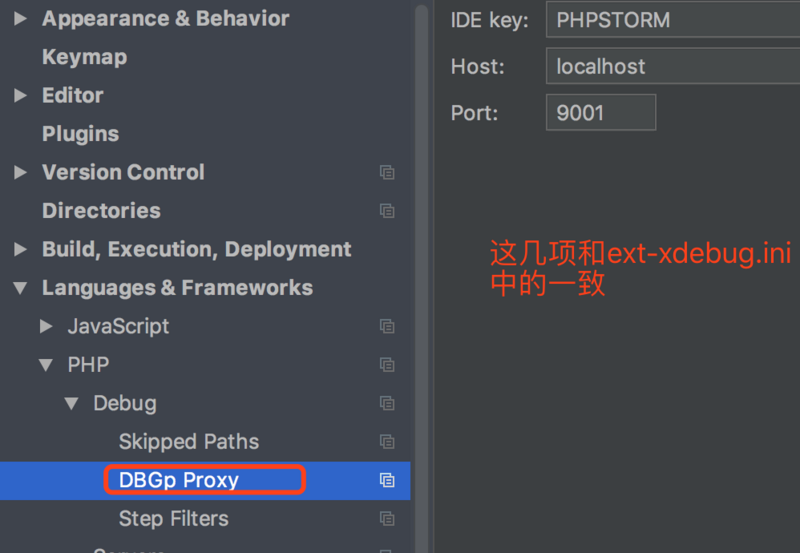Viewport: 800px width, 553px height.
Task: Click project-level icon beside JavaScript
Action: point(387,326)
